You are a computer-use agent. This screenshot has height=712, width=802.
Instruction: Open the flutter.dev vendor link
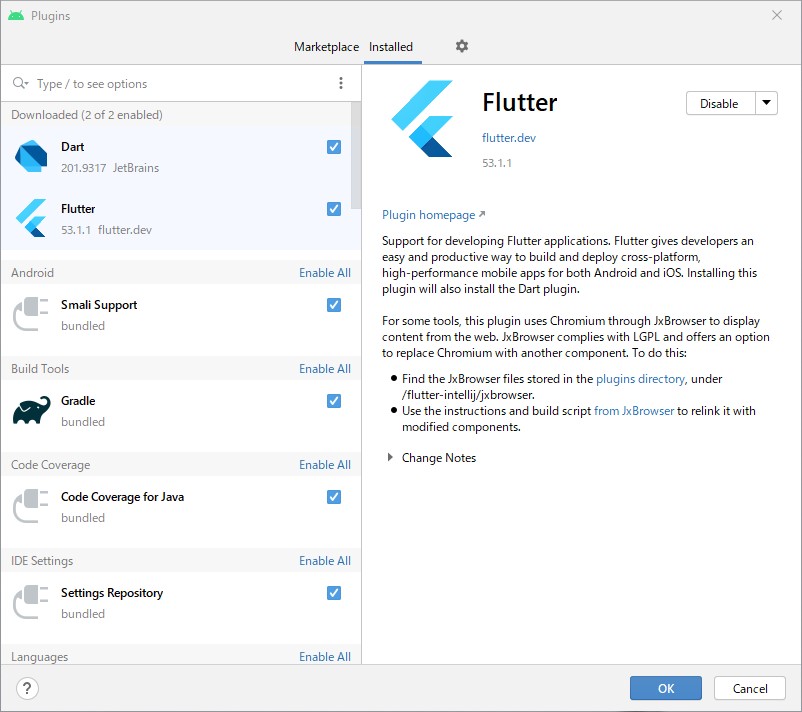point(508,138)
